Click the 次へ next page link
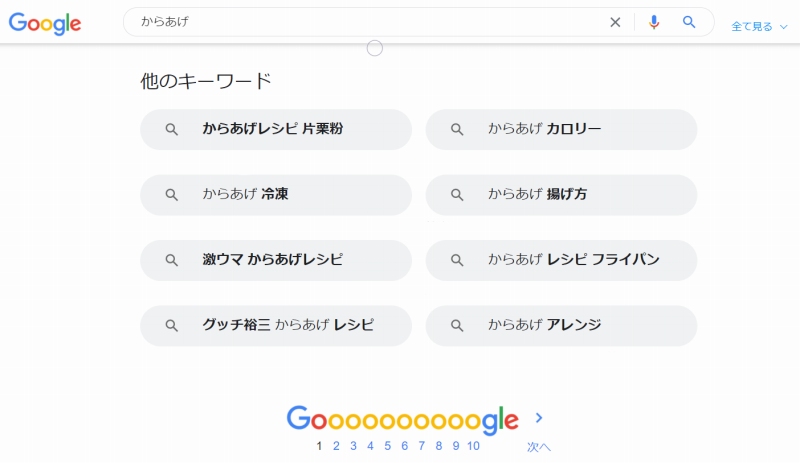This screenshot has height=463, width=800. (x=539, y=447)
